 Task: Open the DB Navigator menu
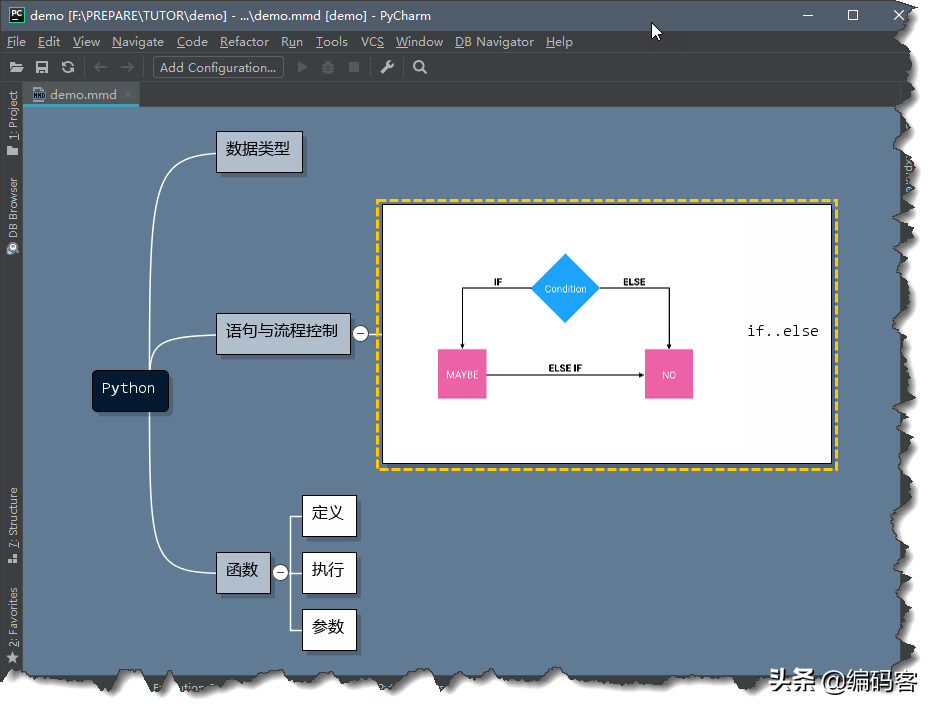coord(494,42)
